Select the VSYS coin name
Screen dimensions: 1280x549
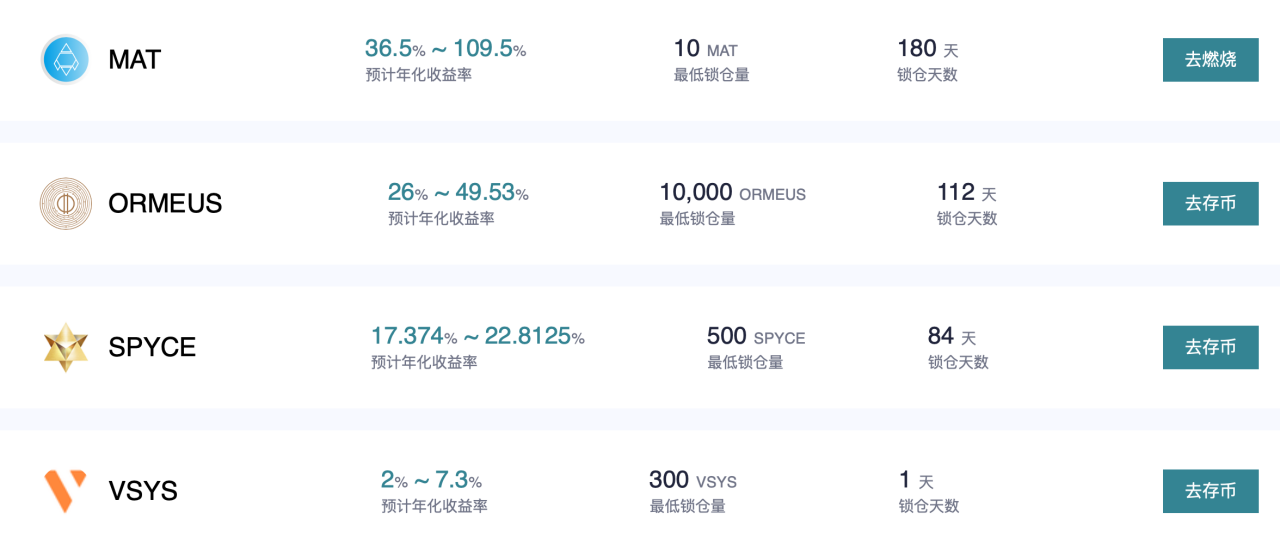pyautogui.click(x=143, y=492)
